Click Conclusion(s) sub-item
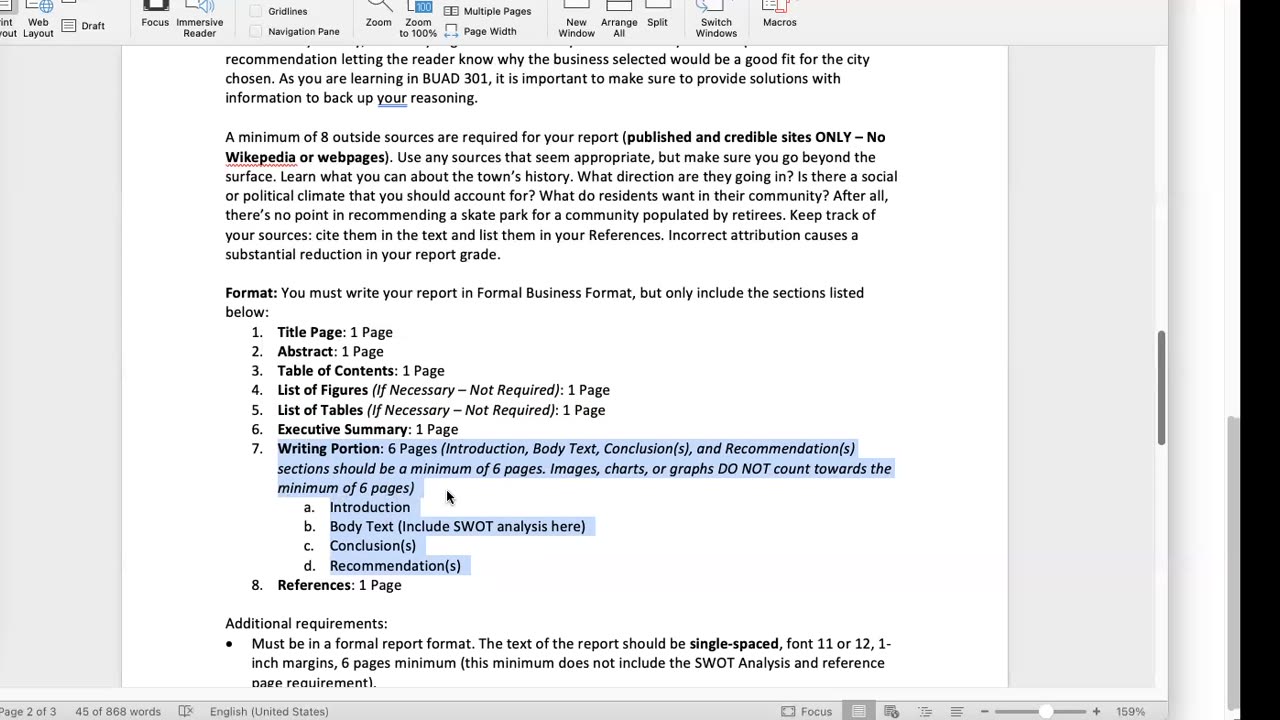This screenshot has height=720, width=1280. click(373, 546)
